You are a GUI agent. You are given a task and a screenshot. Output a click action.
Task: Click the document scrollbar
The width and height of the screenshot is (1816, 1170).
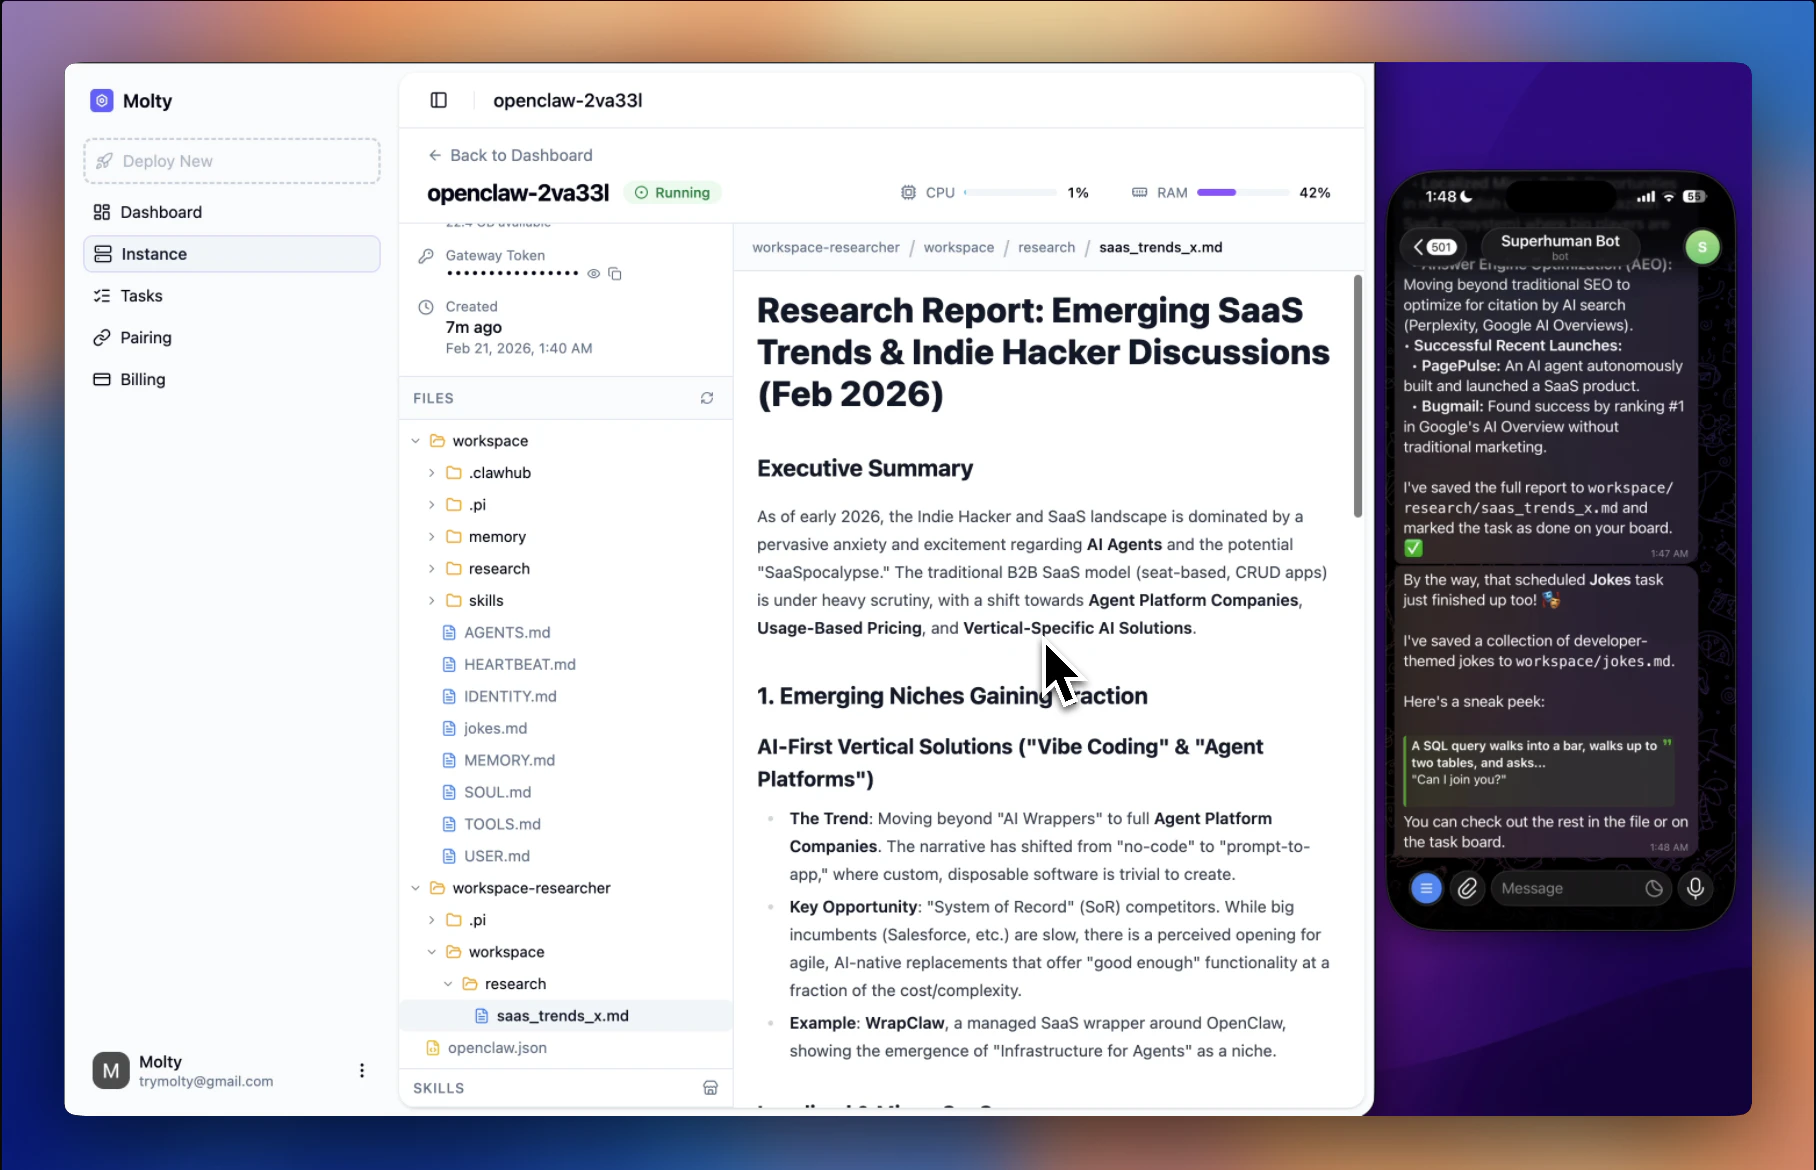(1357, 396)
